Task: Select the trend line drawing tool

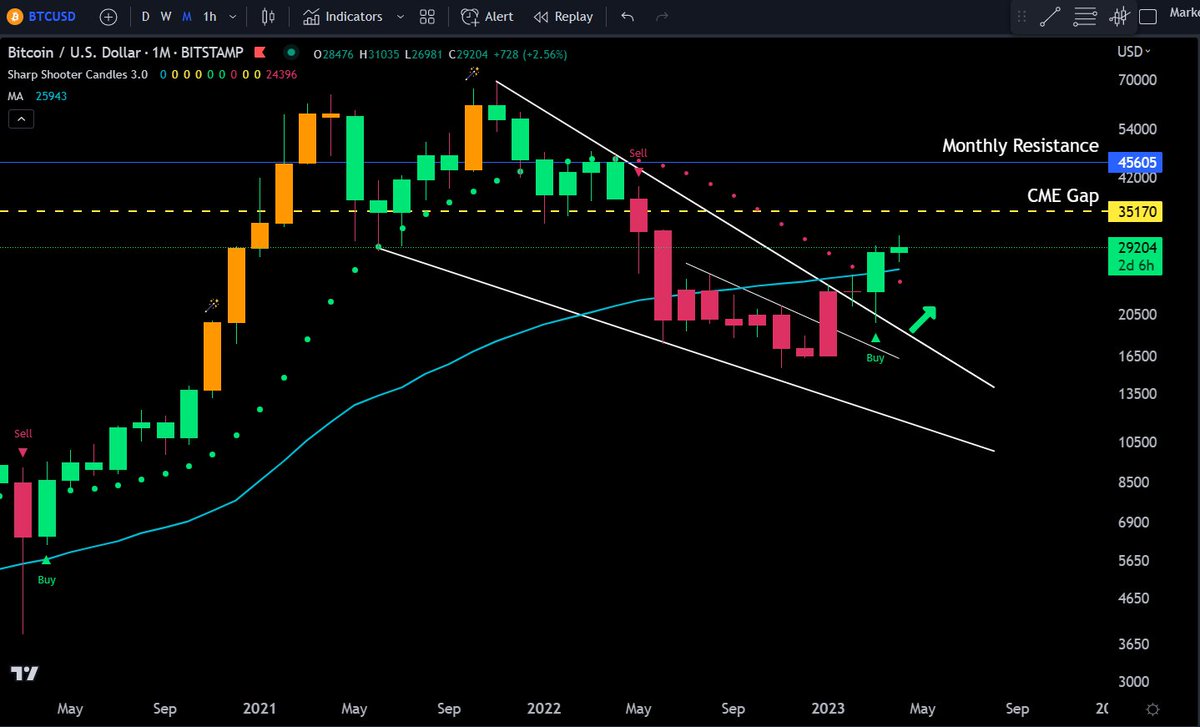Action: tap(1050, 16)
